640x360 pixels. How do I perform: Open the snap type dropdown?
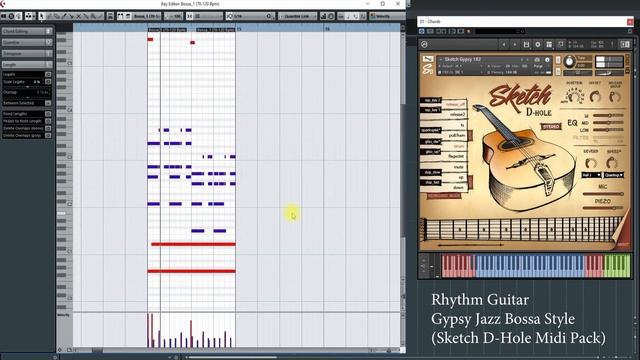tap(208, 16)
